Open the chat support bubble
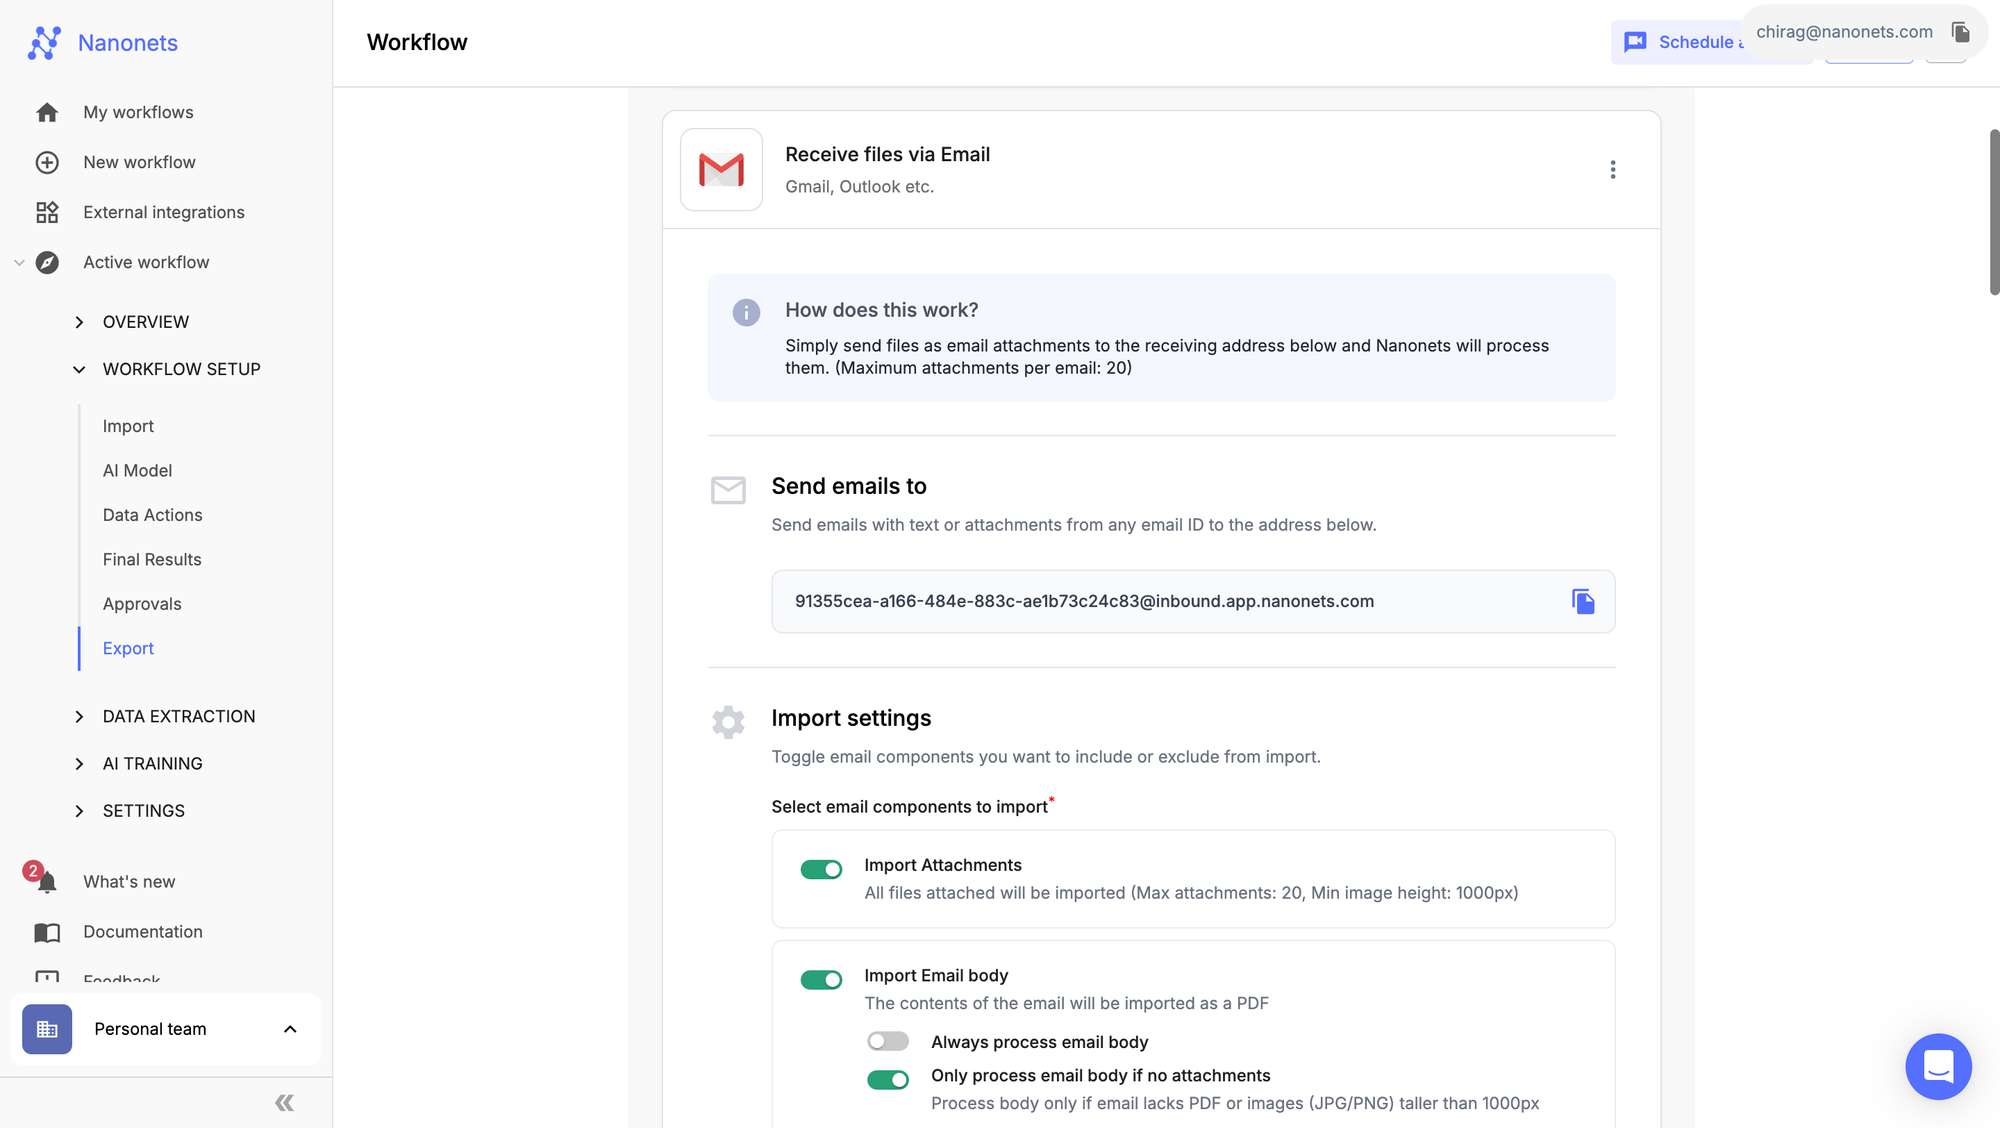Screen dimensions: 2000x1128 [x=1937, y=1066]
